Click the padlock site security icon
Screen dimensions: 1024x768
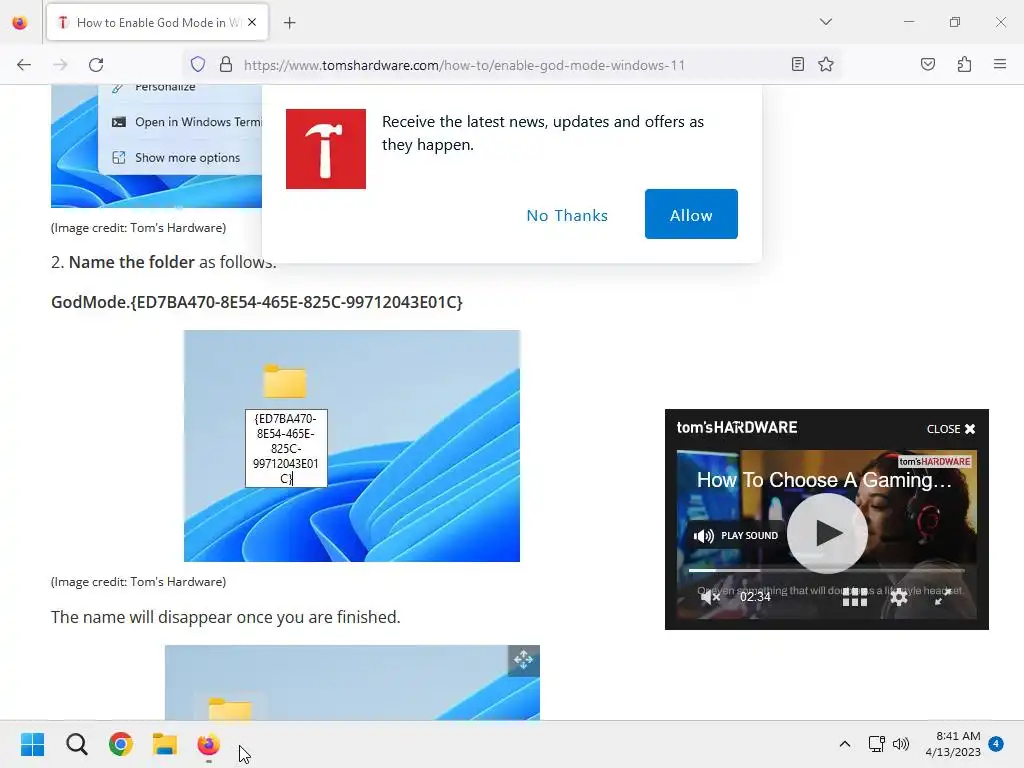(x=226, y=65)
